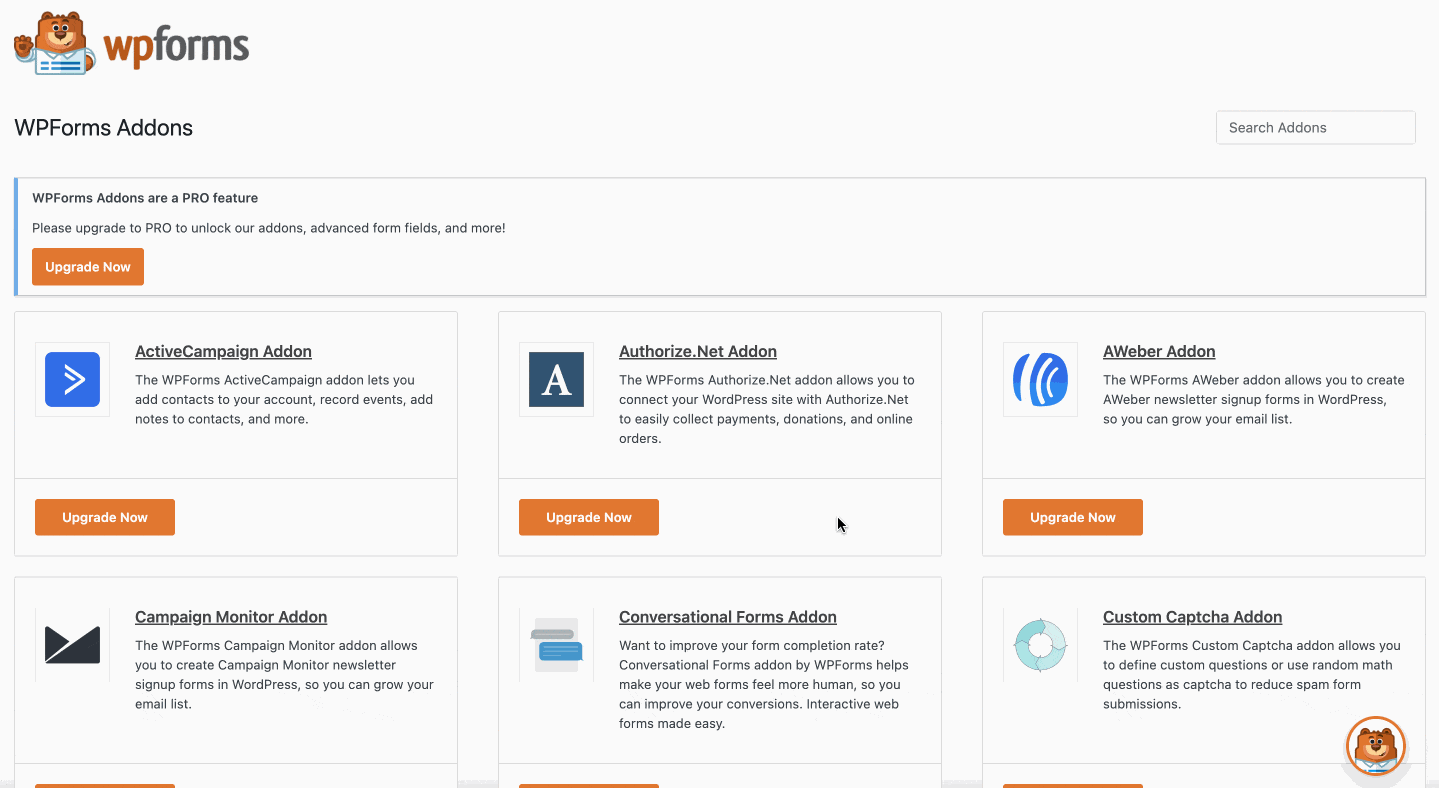Click the Campaign Monitor addon description text
The image size is (1439, 788).
pyautogui.click(x=285, y=675)
